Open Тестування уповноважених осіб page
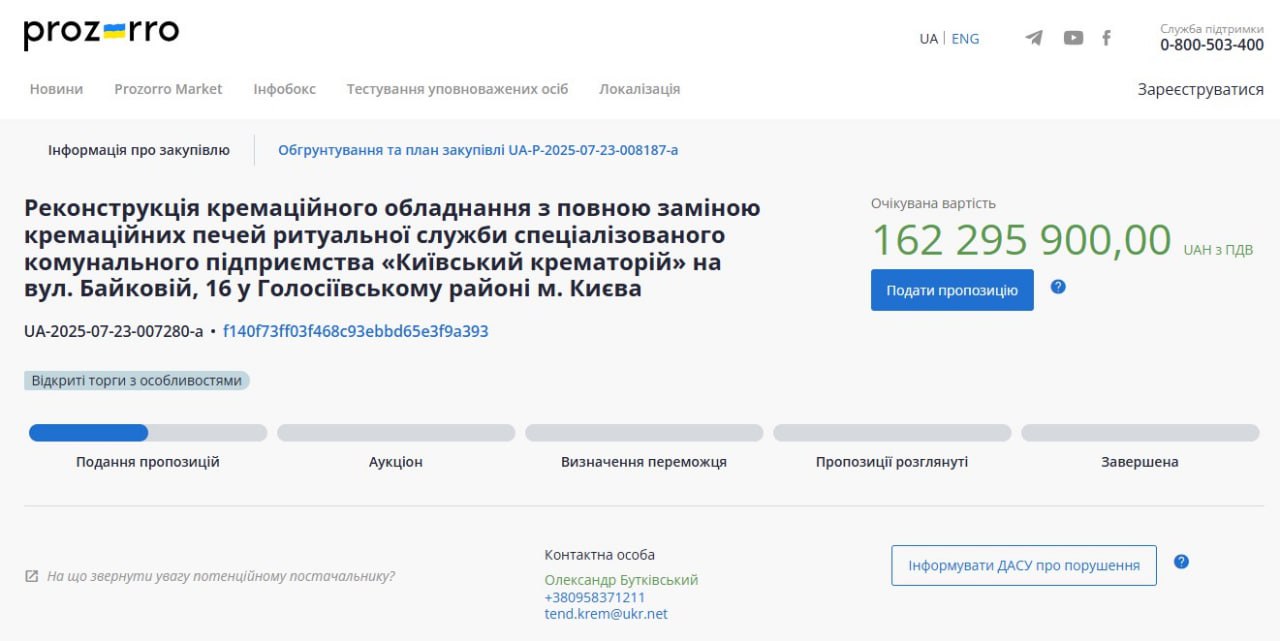 click(457, 89)
